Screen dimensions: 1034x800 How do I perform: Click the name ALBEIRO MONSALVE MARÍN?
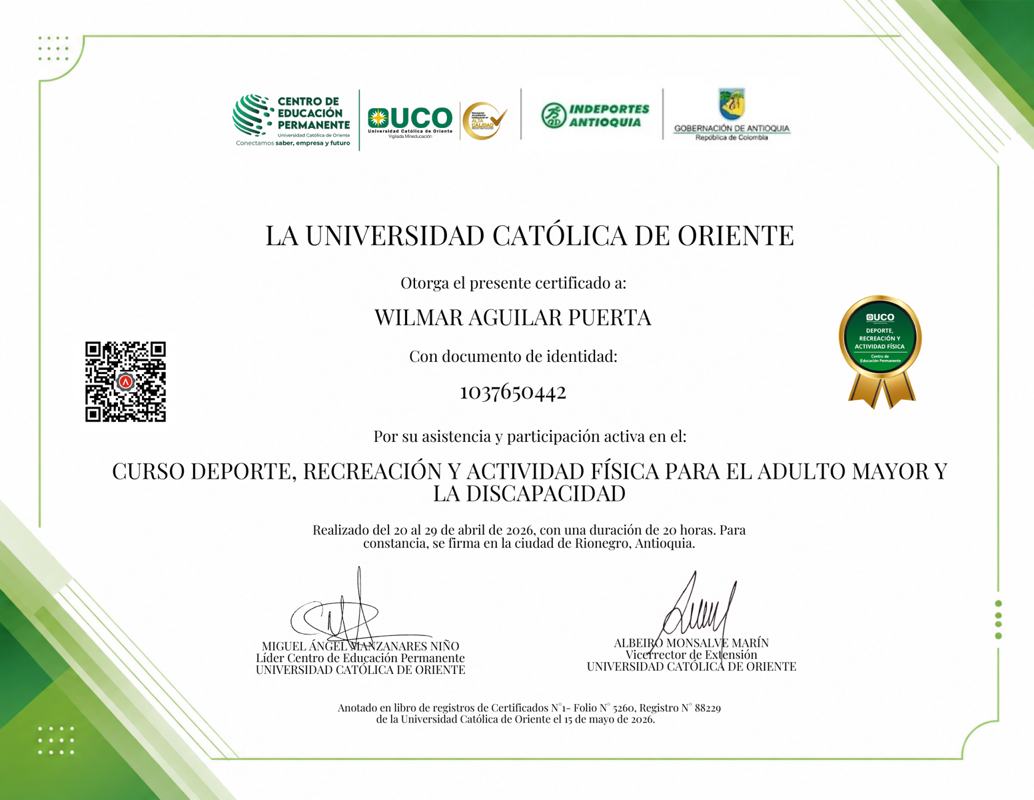691,643
